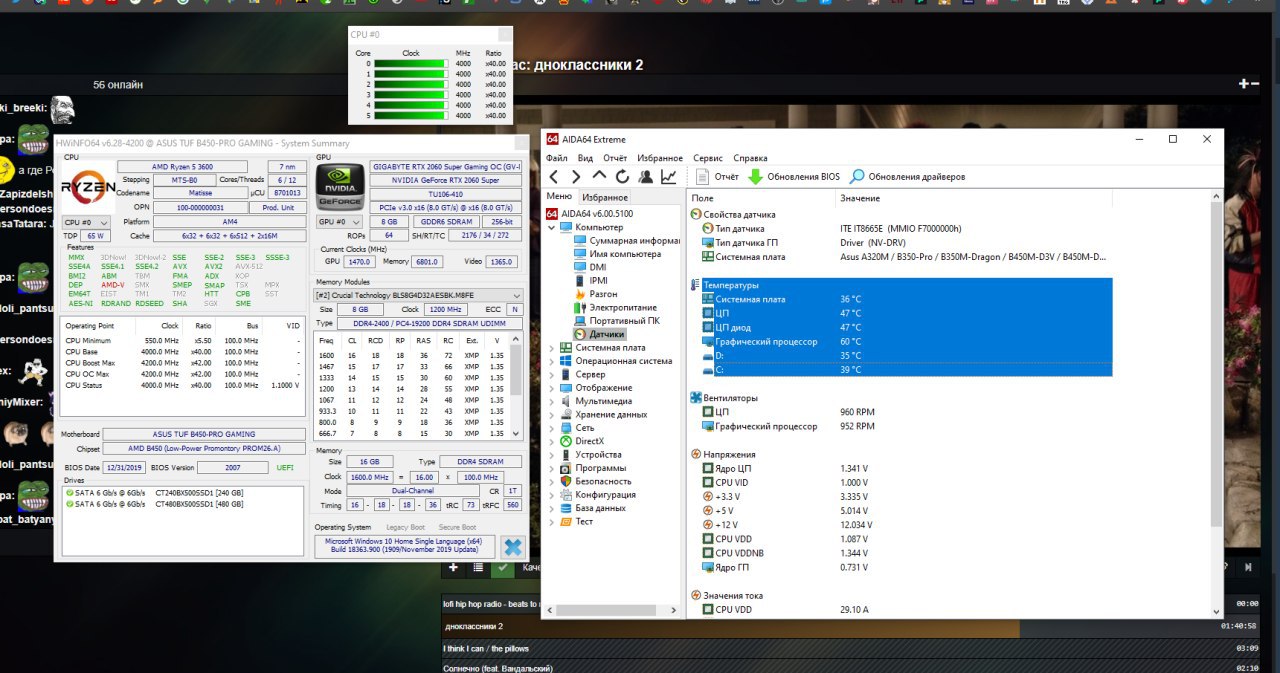Image resolution: width=1280 pixels, height=673 pixels.
Task: Click the plus-minus size control of video page
Action: (1249, 84)
